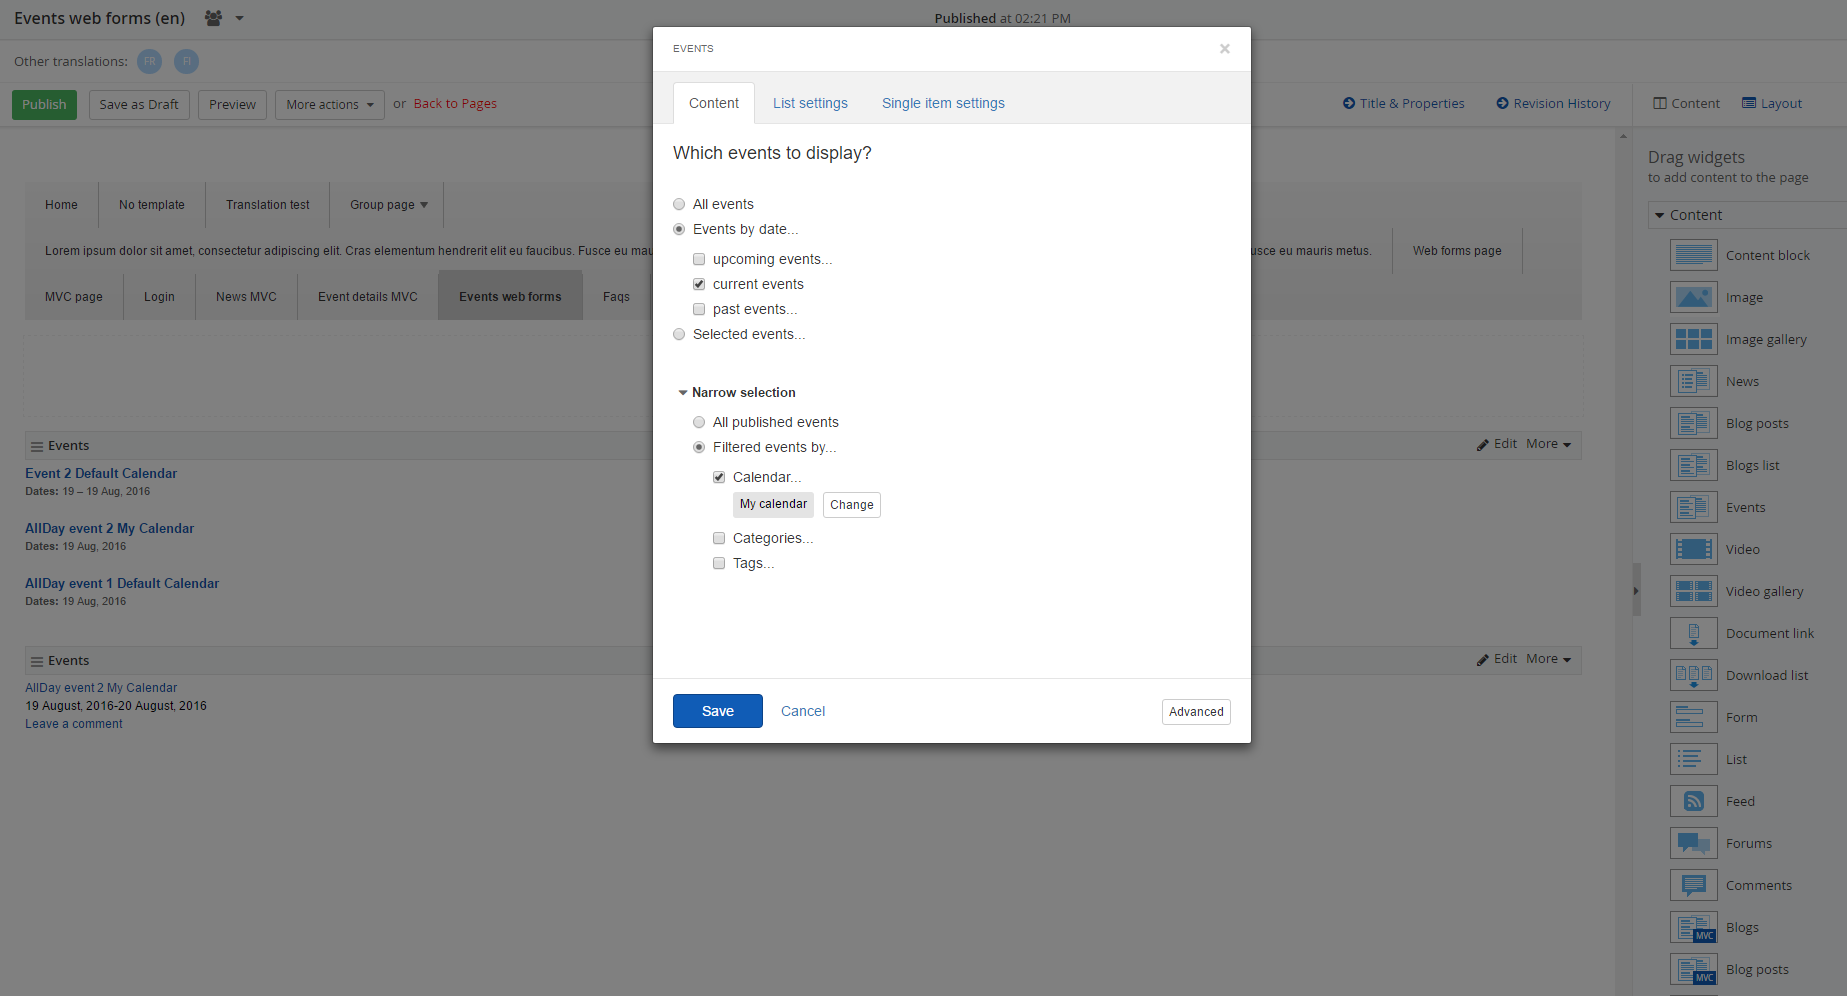Open More menu of first Events widget
1847x996 pixels.
(1549, 444)
